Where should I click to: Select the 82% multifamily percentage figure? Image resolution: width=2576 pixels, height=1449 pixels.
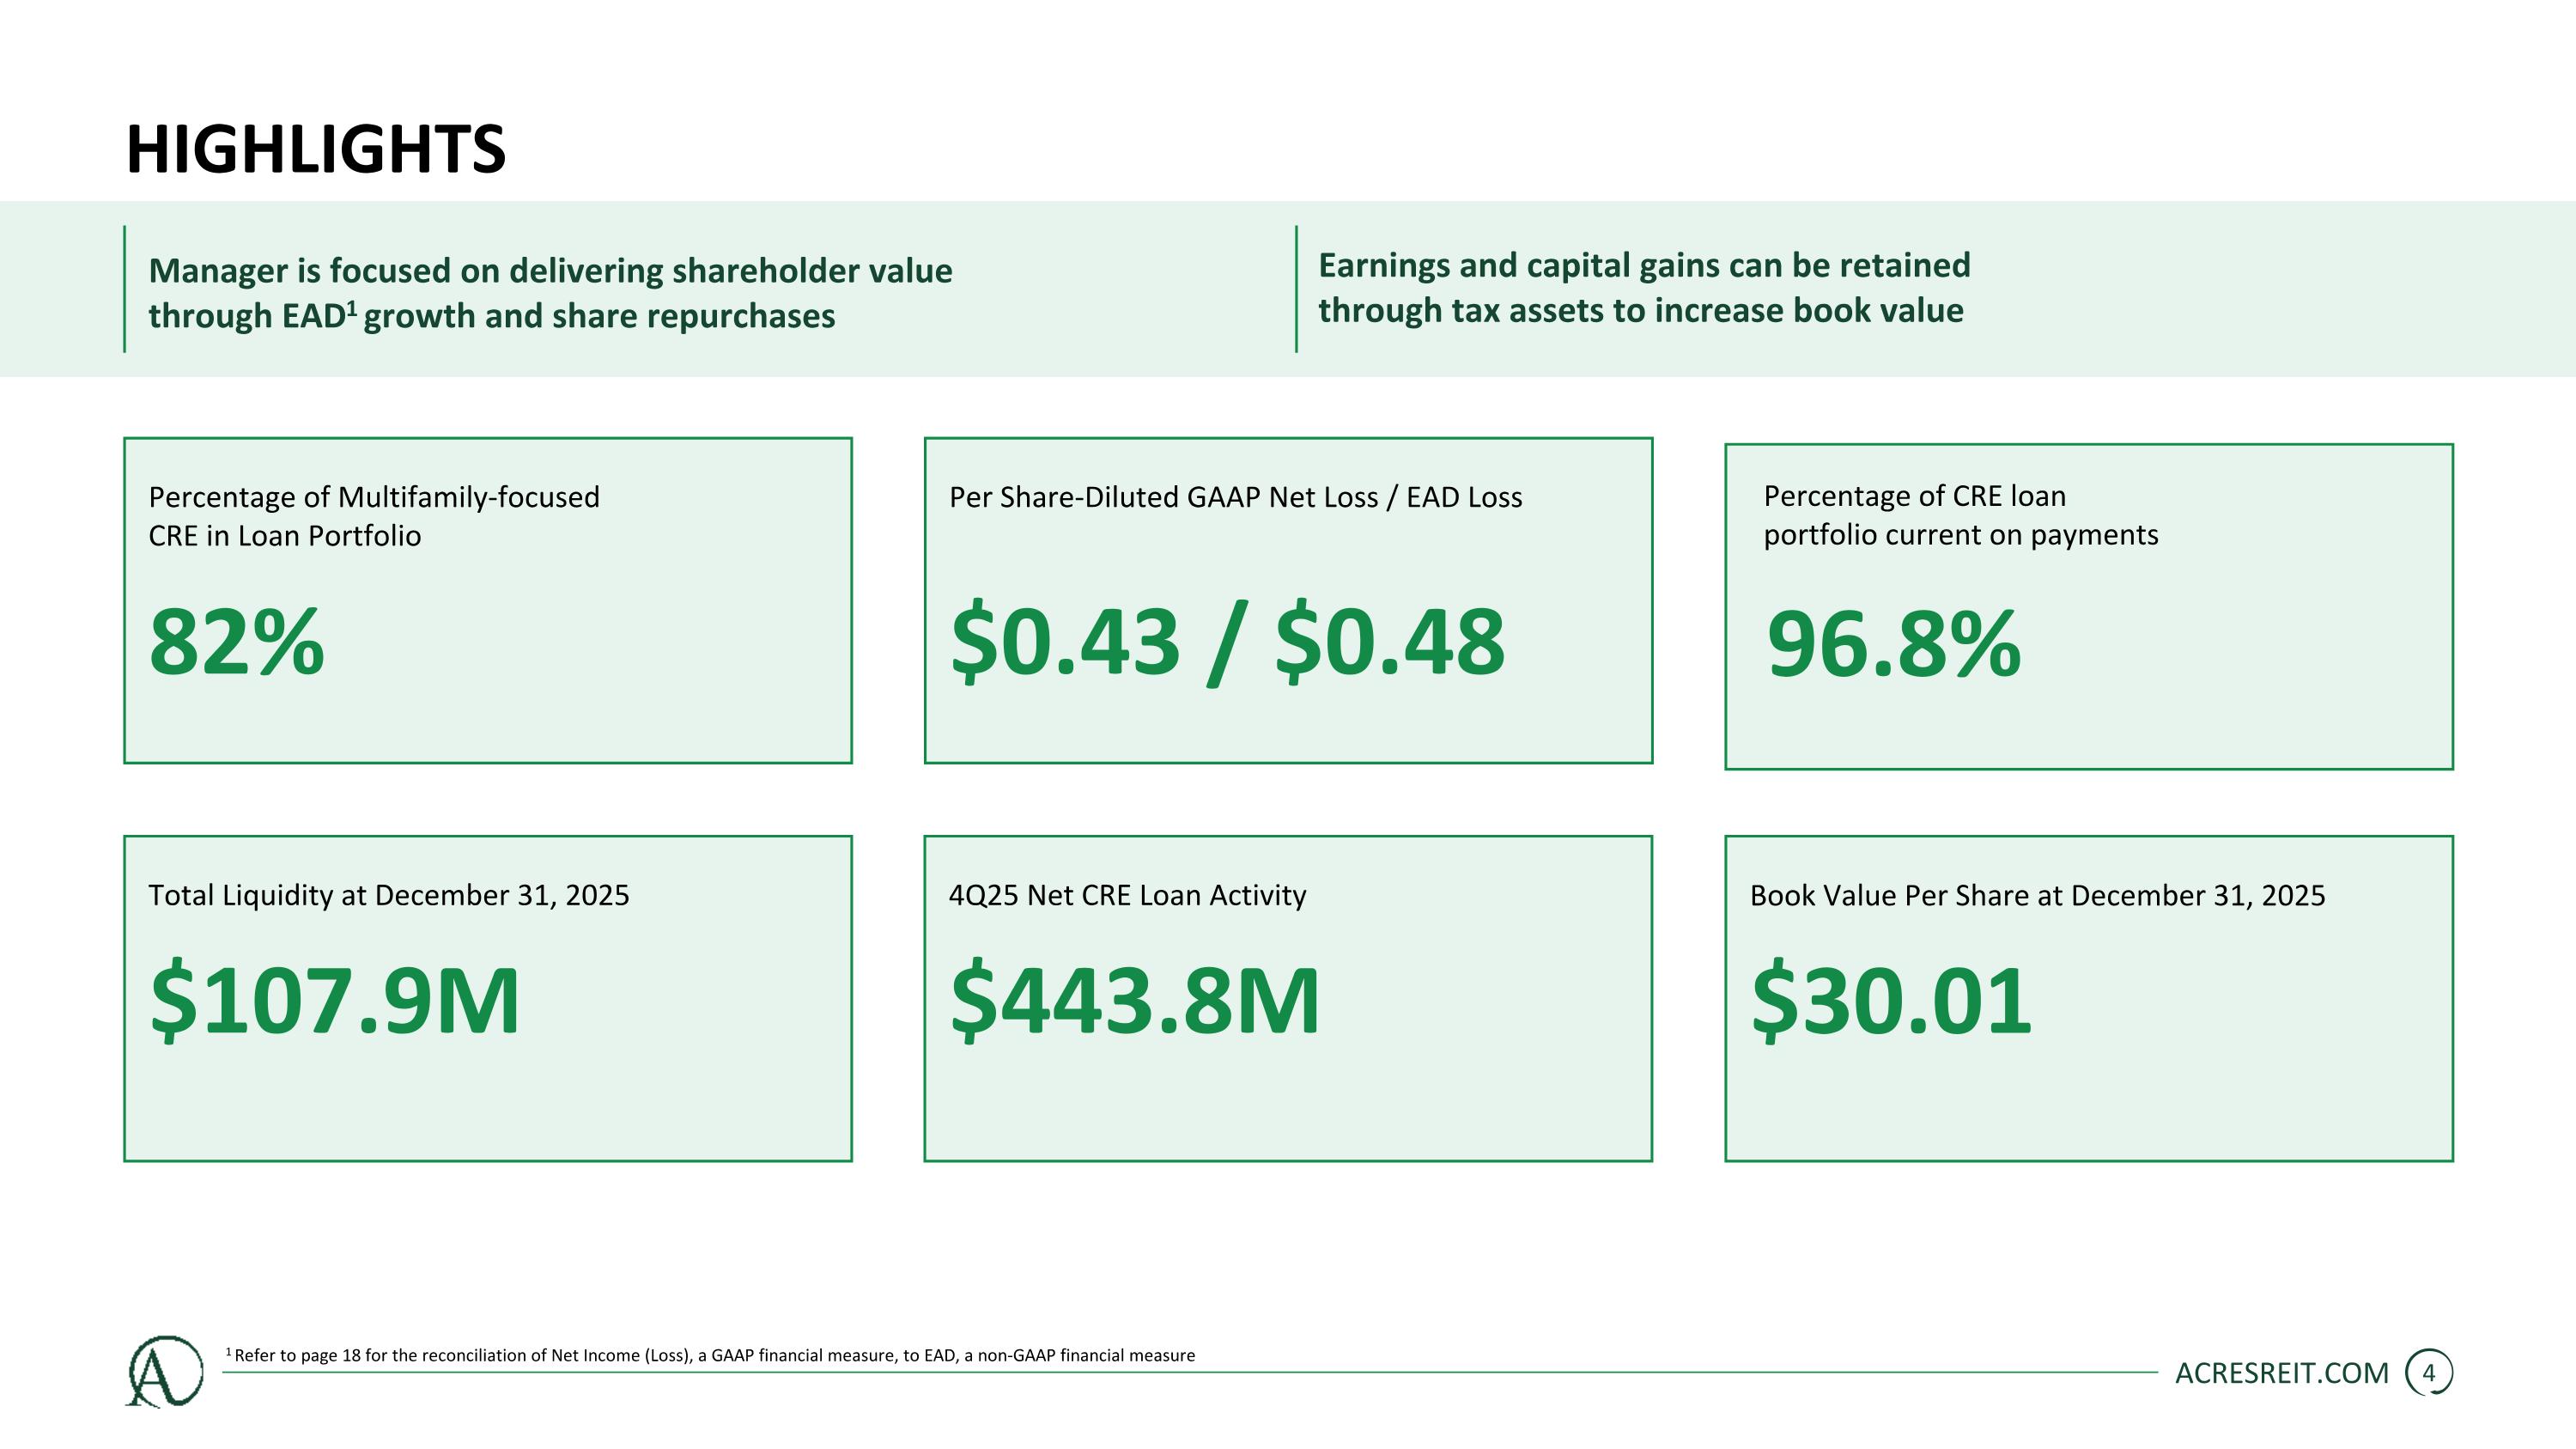click(237, 642)
